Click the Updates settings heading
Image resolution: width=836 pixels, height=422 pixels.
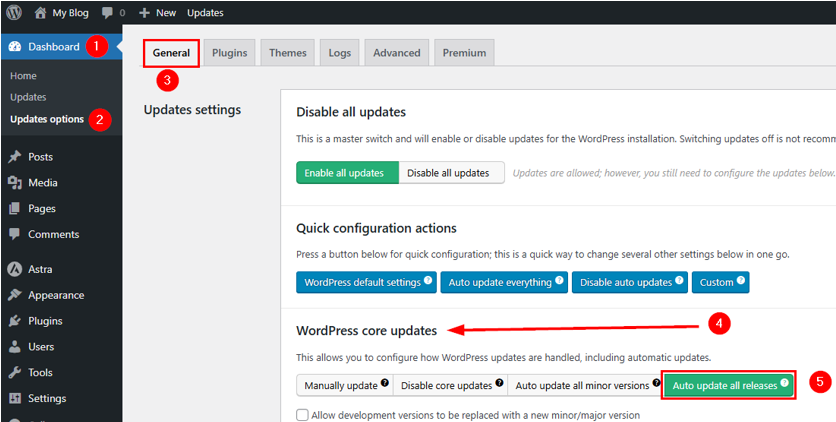coord(192,110)
